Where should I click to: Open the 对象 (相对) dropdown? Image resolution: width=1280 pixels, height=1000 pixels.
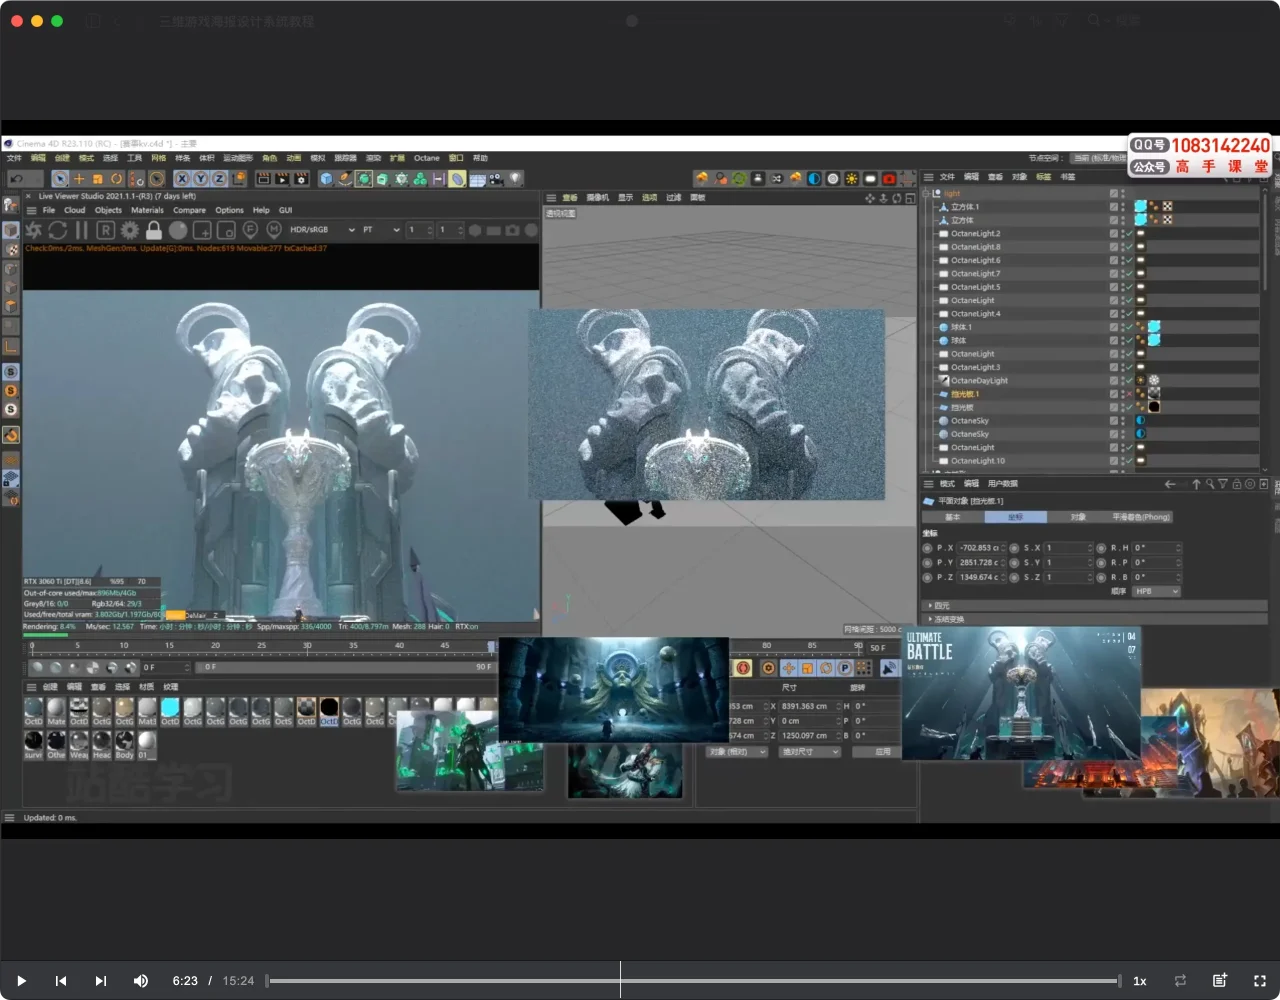click(x=737, y=751)
